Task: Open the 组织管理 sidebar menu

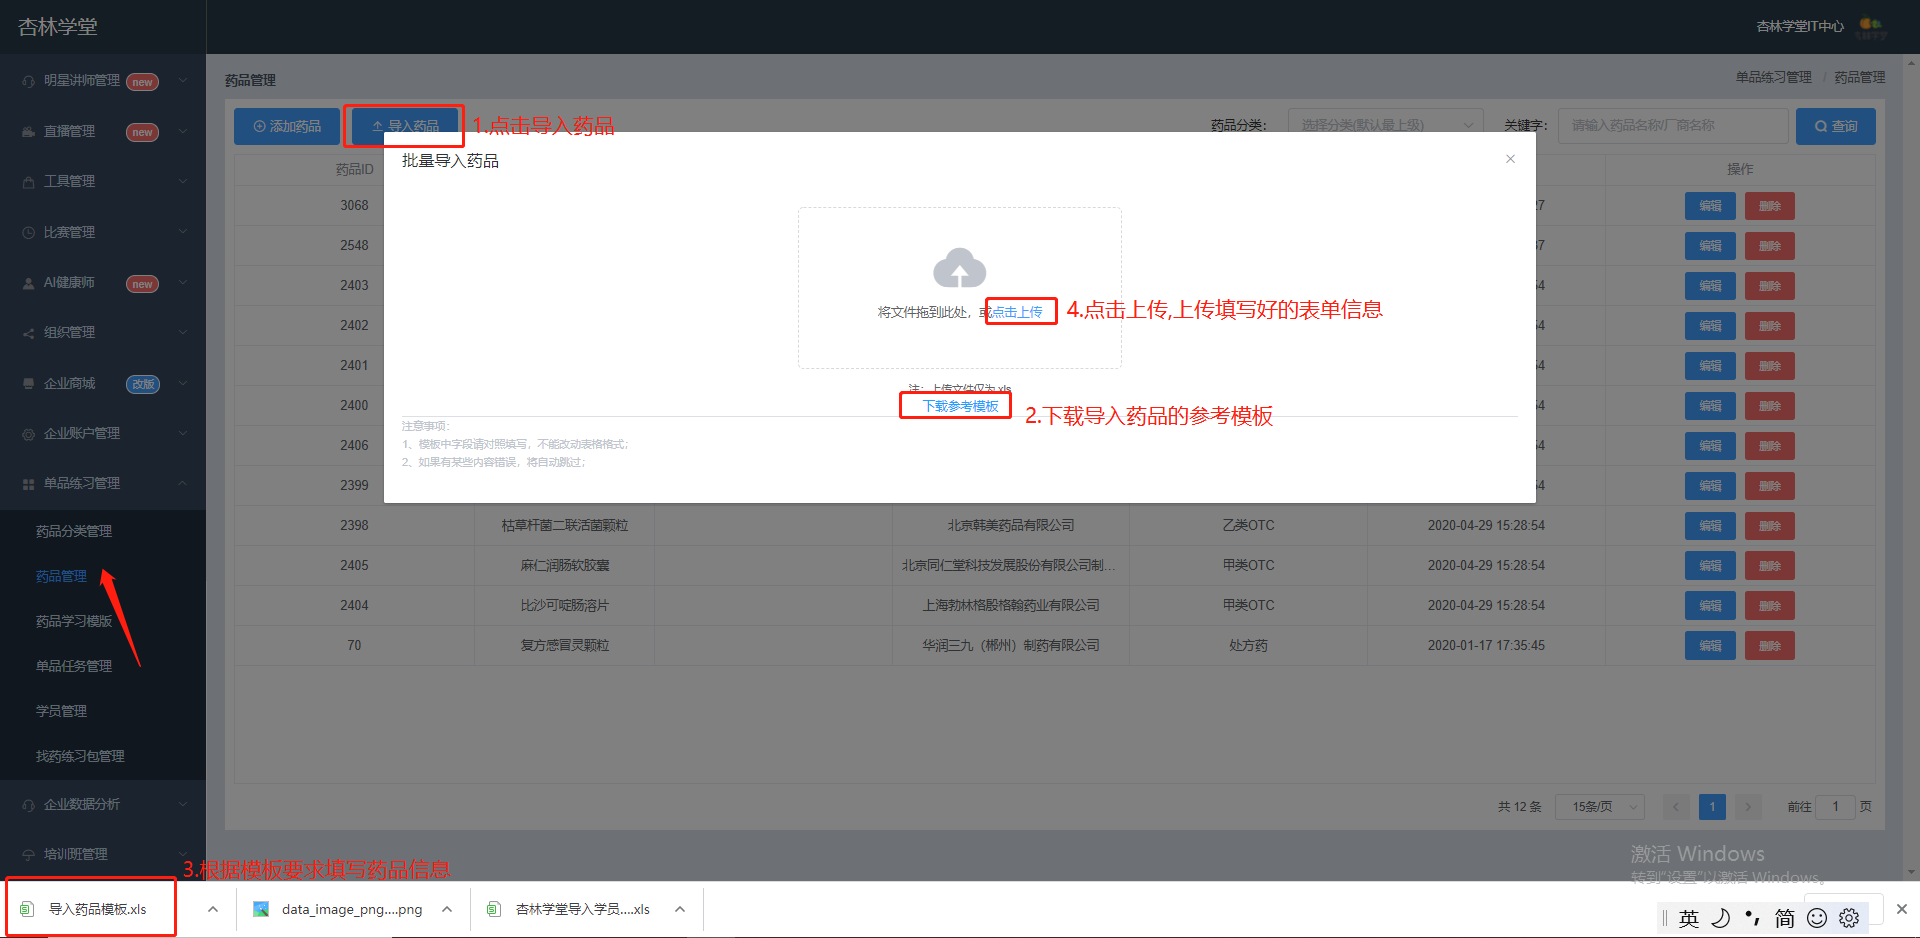Action: point(103,332)
